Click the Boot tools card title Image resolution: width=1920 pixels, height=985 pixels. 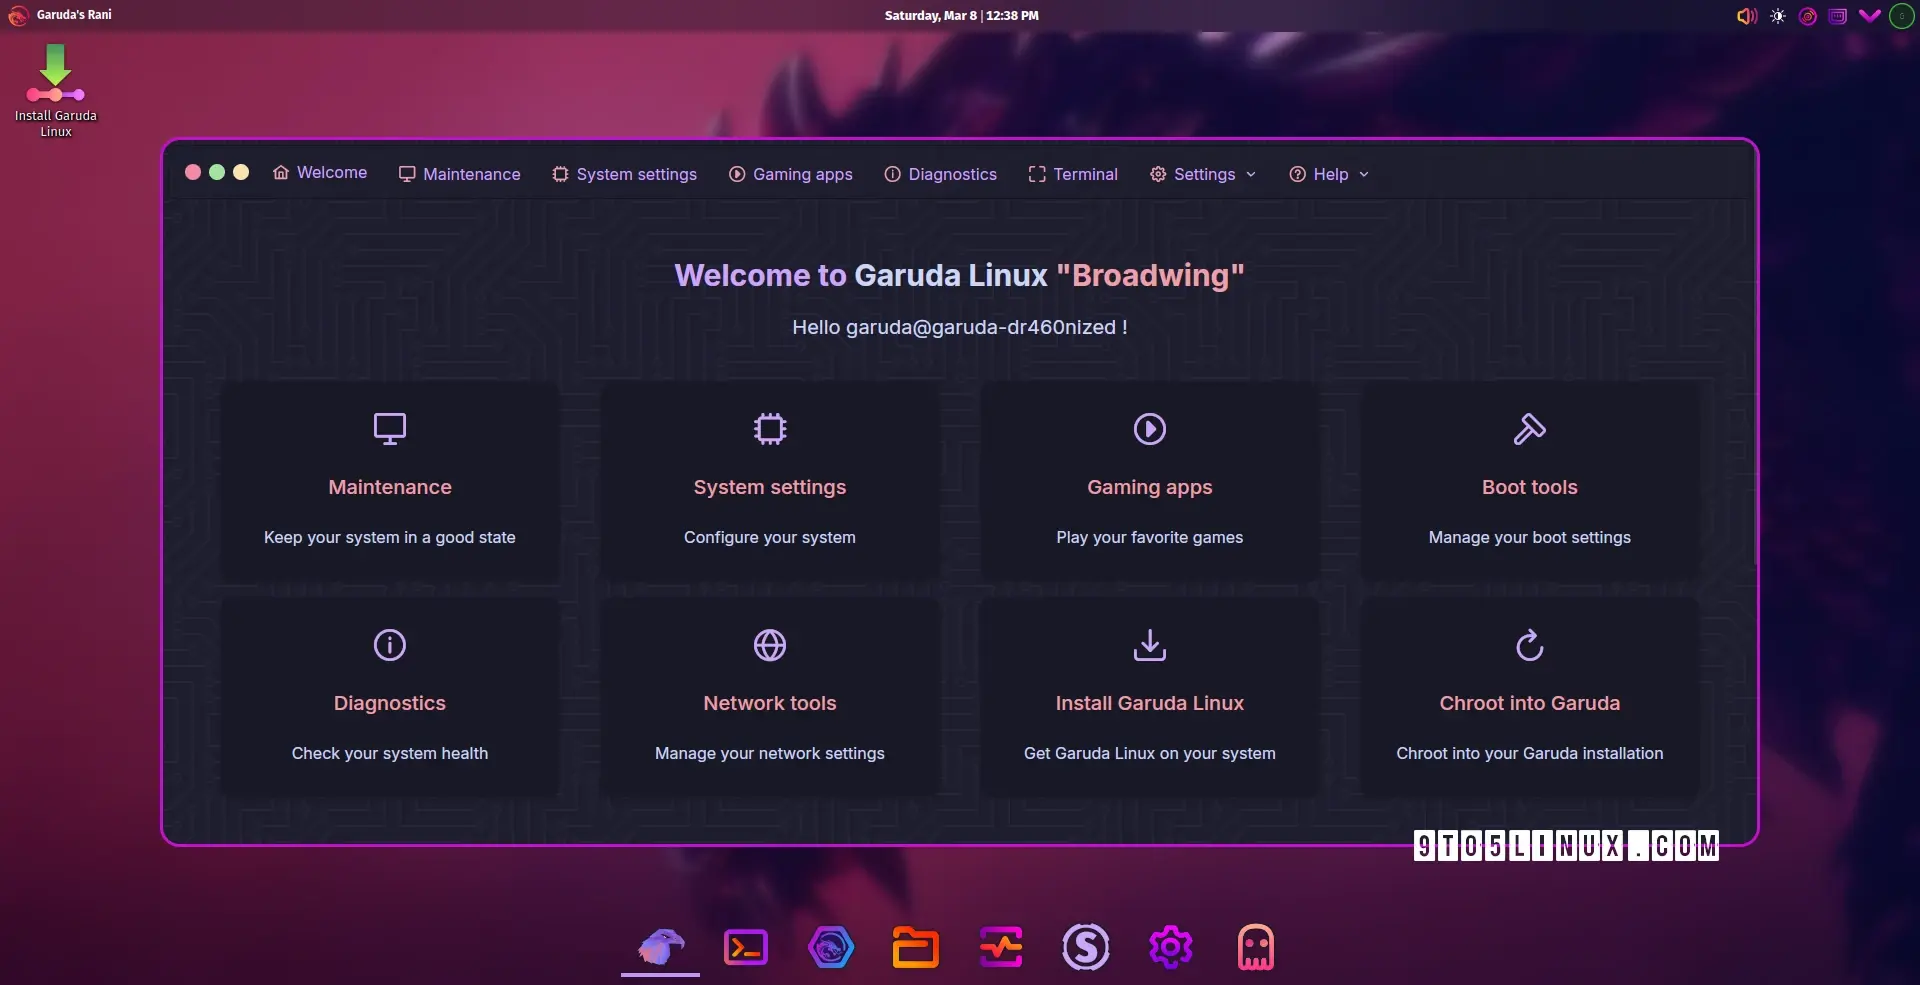(1530, 487)
